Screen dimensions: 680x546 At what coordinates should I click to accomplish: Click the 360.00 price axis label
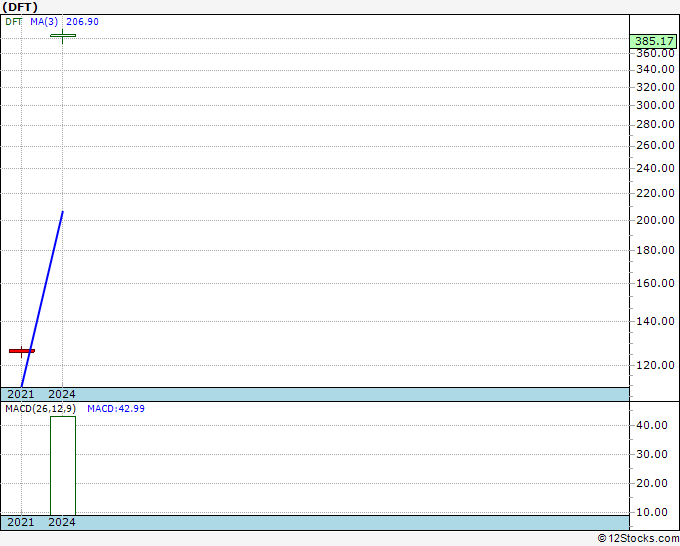[x=655, y=53]
